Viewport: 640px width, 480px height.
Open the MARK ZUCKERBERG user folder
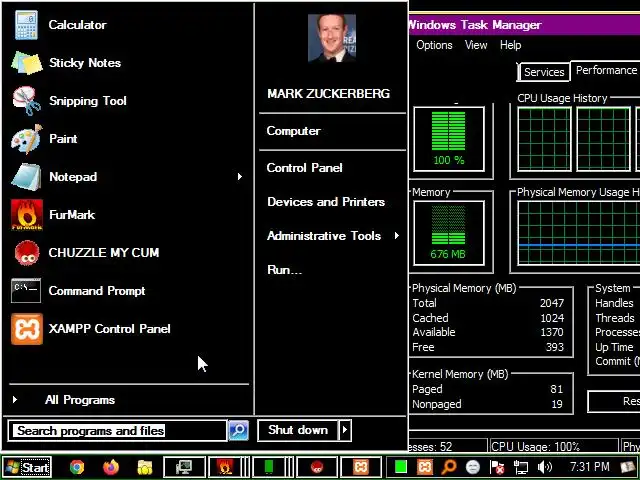[x=329, y=94]
